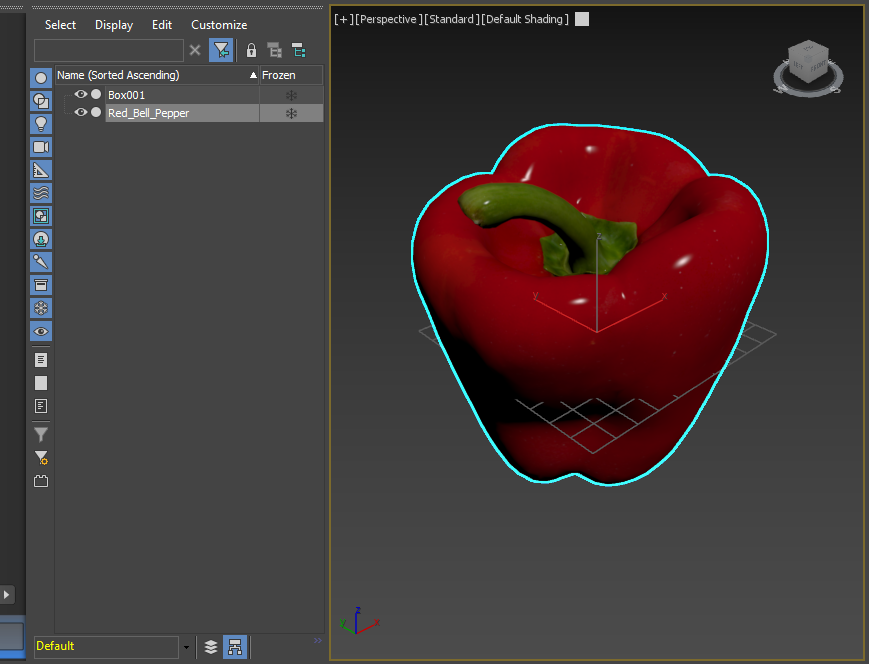869x664 pixels.
Task: Toggle the space warps display filter
Action: point(41,193)
